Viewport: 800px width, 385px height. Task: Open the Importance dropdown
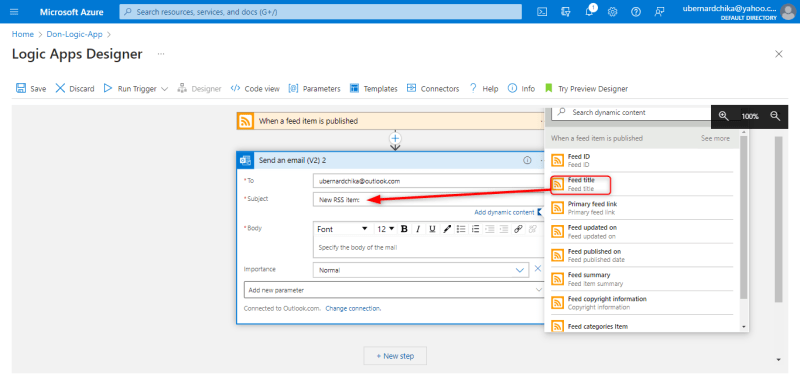(x=420, y=270)
